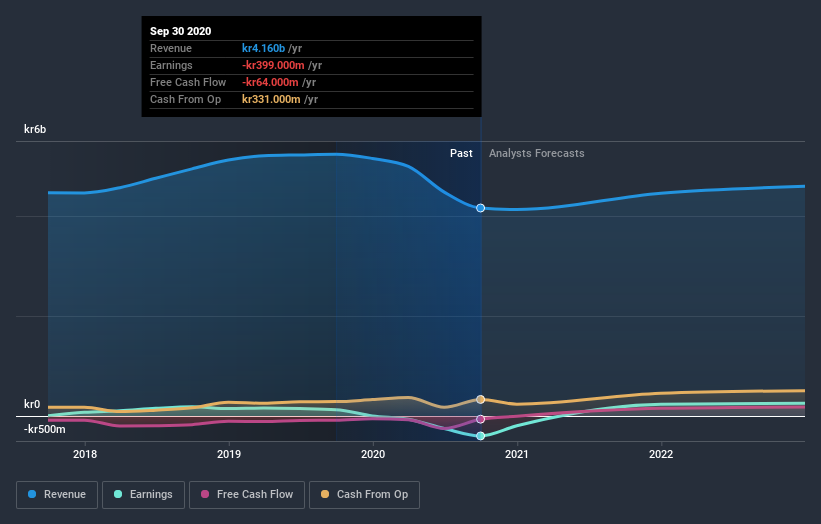Click the Free Cash Flow row label in tooltip
The image size is (821, 524).
(x=188, y=82)
